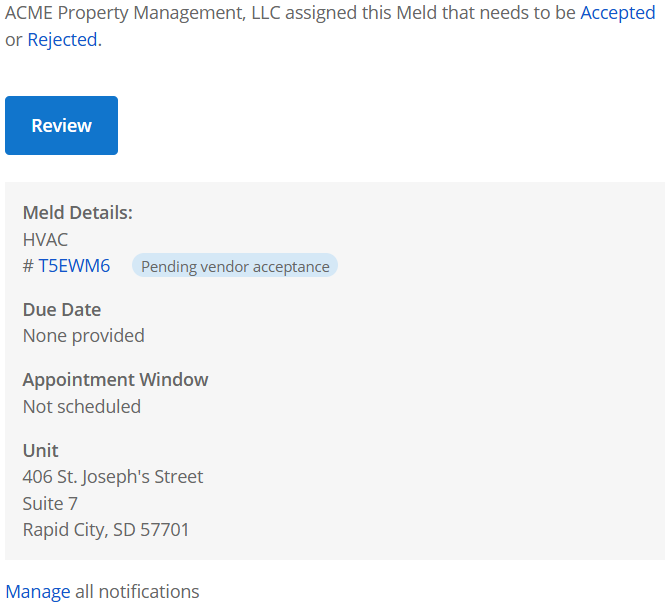Image resolution: width=672 pixels, height=612 pixels.
Task: Click the Due Date label
Action: [62, 310]
